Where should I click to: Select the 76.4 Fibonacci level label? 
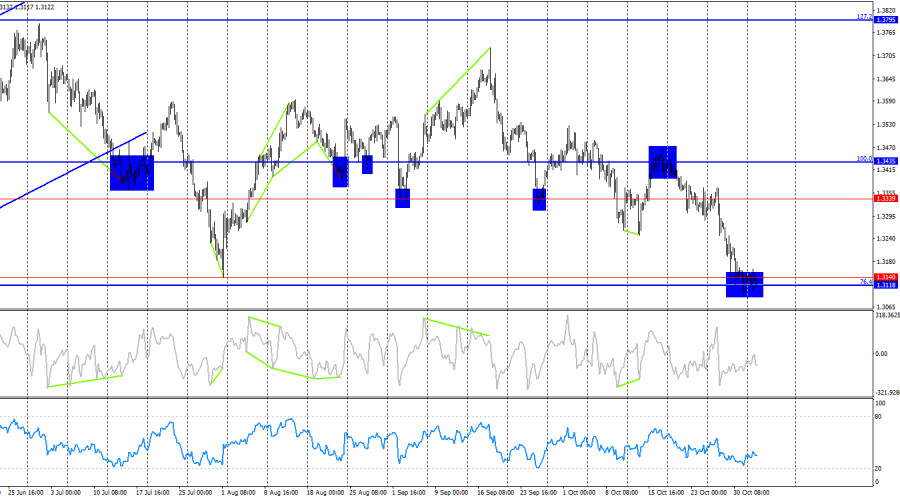(866, 282)
